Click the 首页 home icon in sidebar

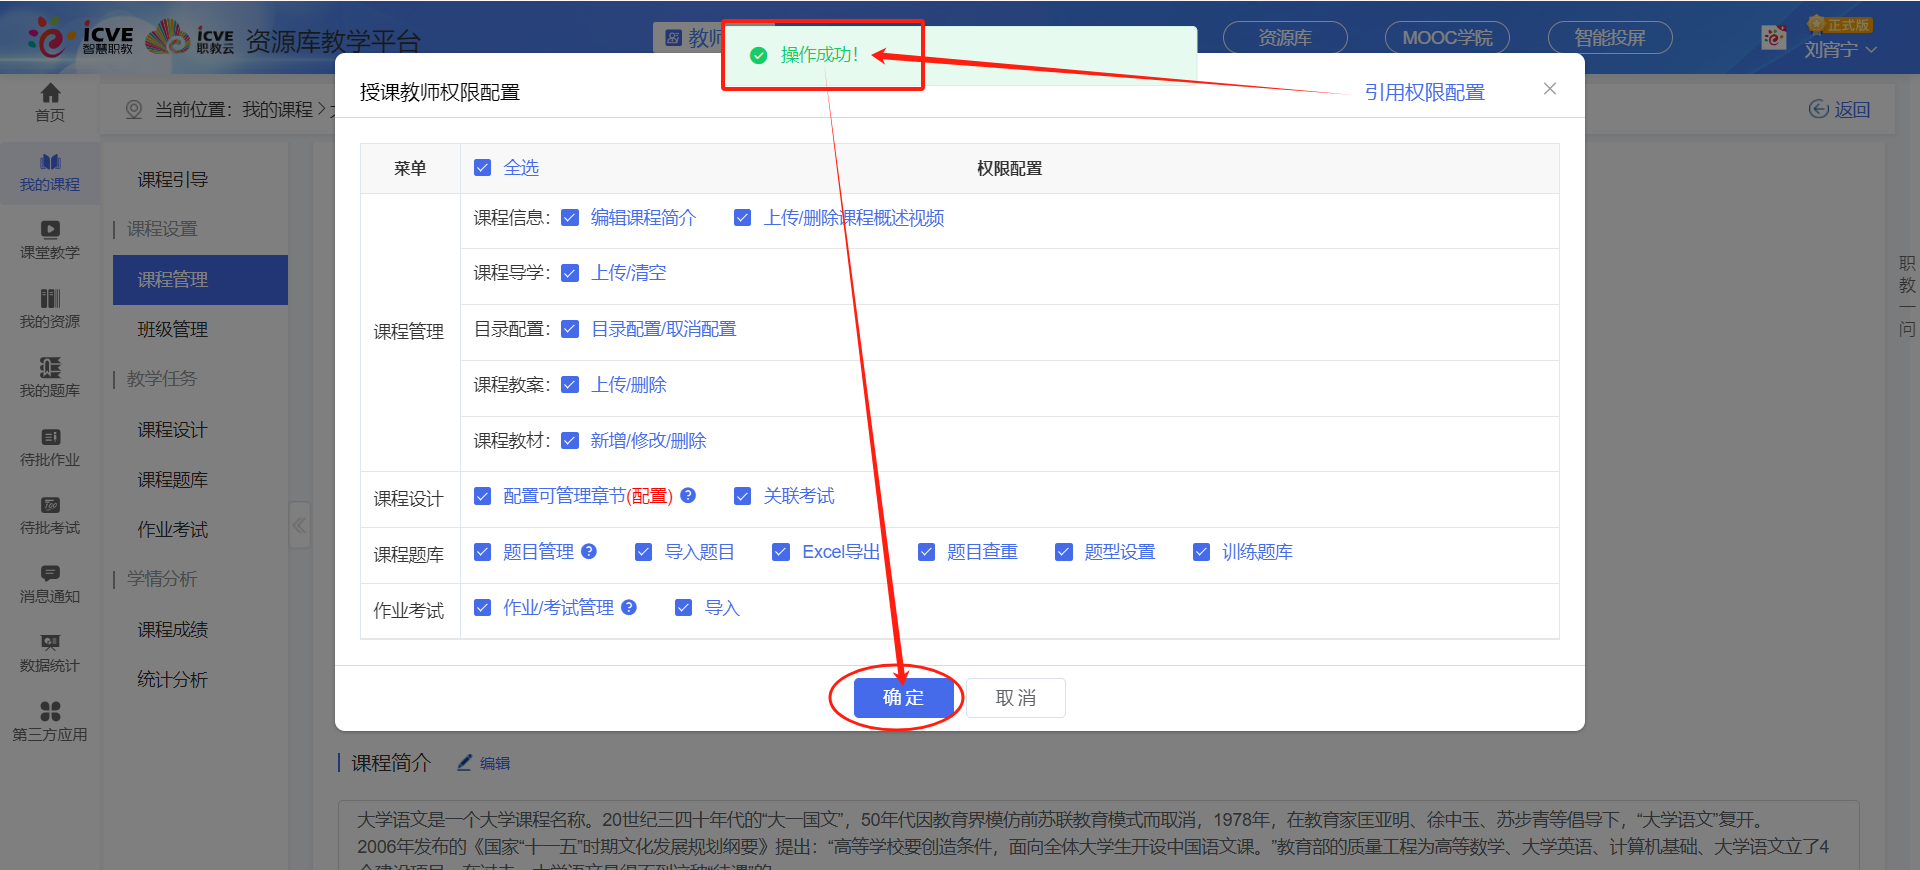[50, 93]
